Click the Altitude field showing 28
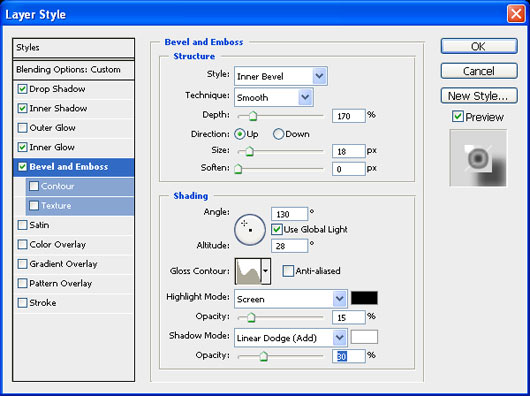The image size is (530, 396). click(x=290, y=246)
